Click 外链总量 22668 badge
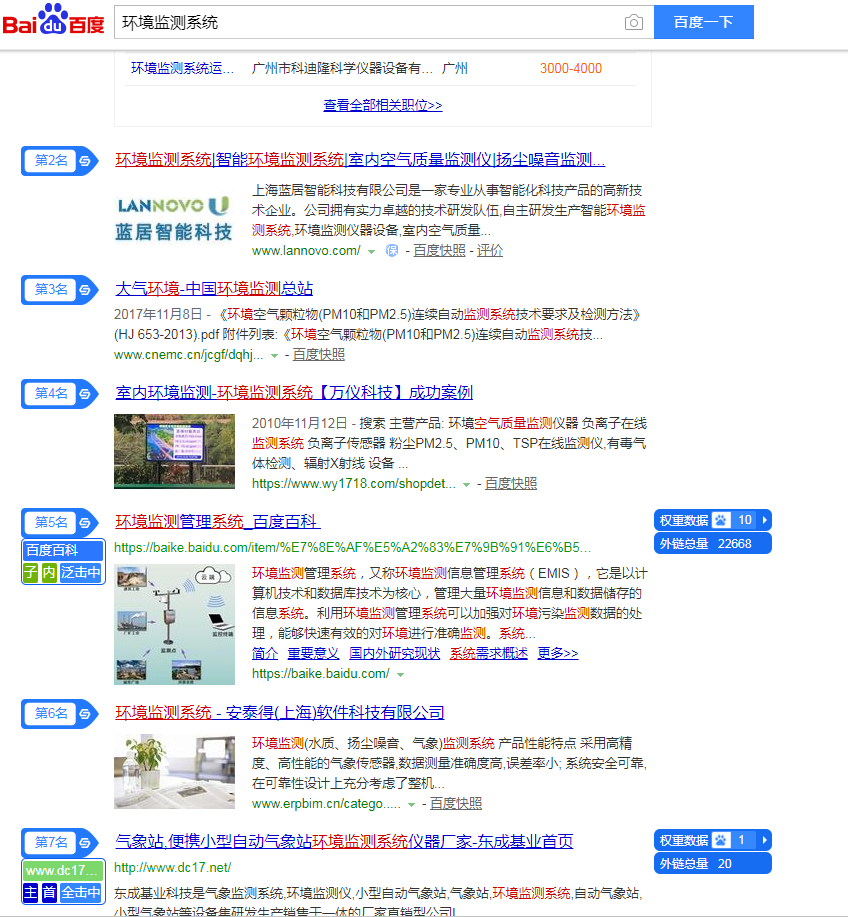This screenshot has width=848, height=917. 712,544
